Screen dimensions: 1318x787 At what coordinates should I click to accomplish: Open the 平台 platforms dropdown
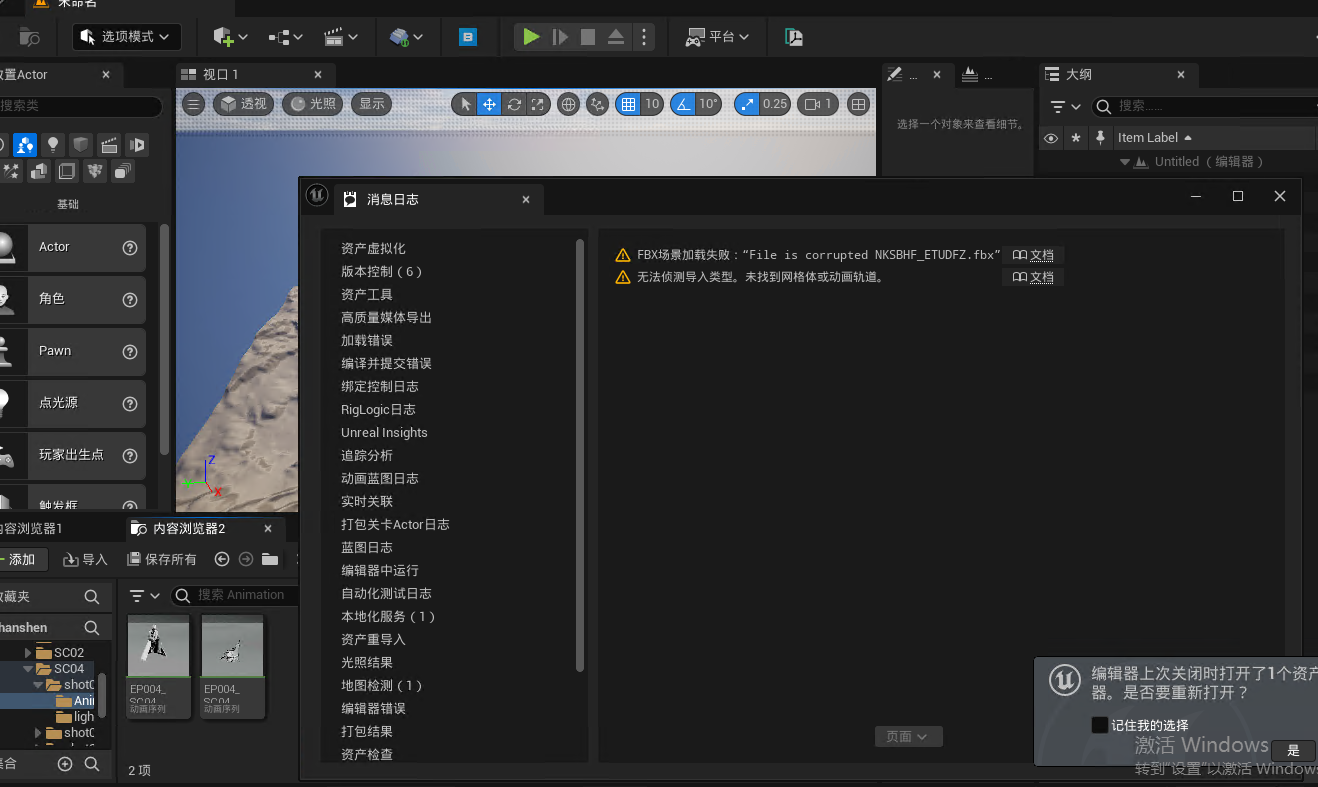click(x=717, y=37)
